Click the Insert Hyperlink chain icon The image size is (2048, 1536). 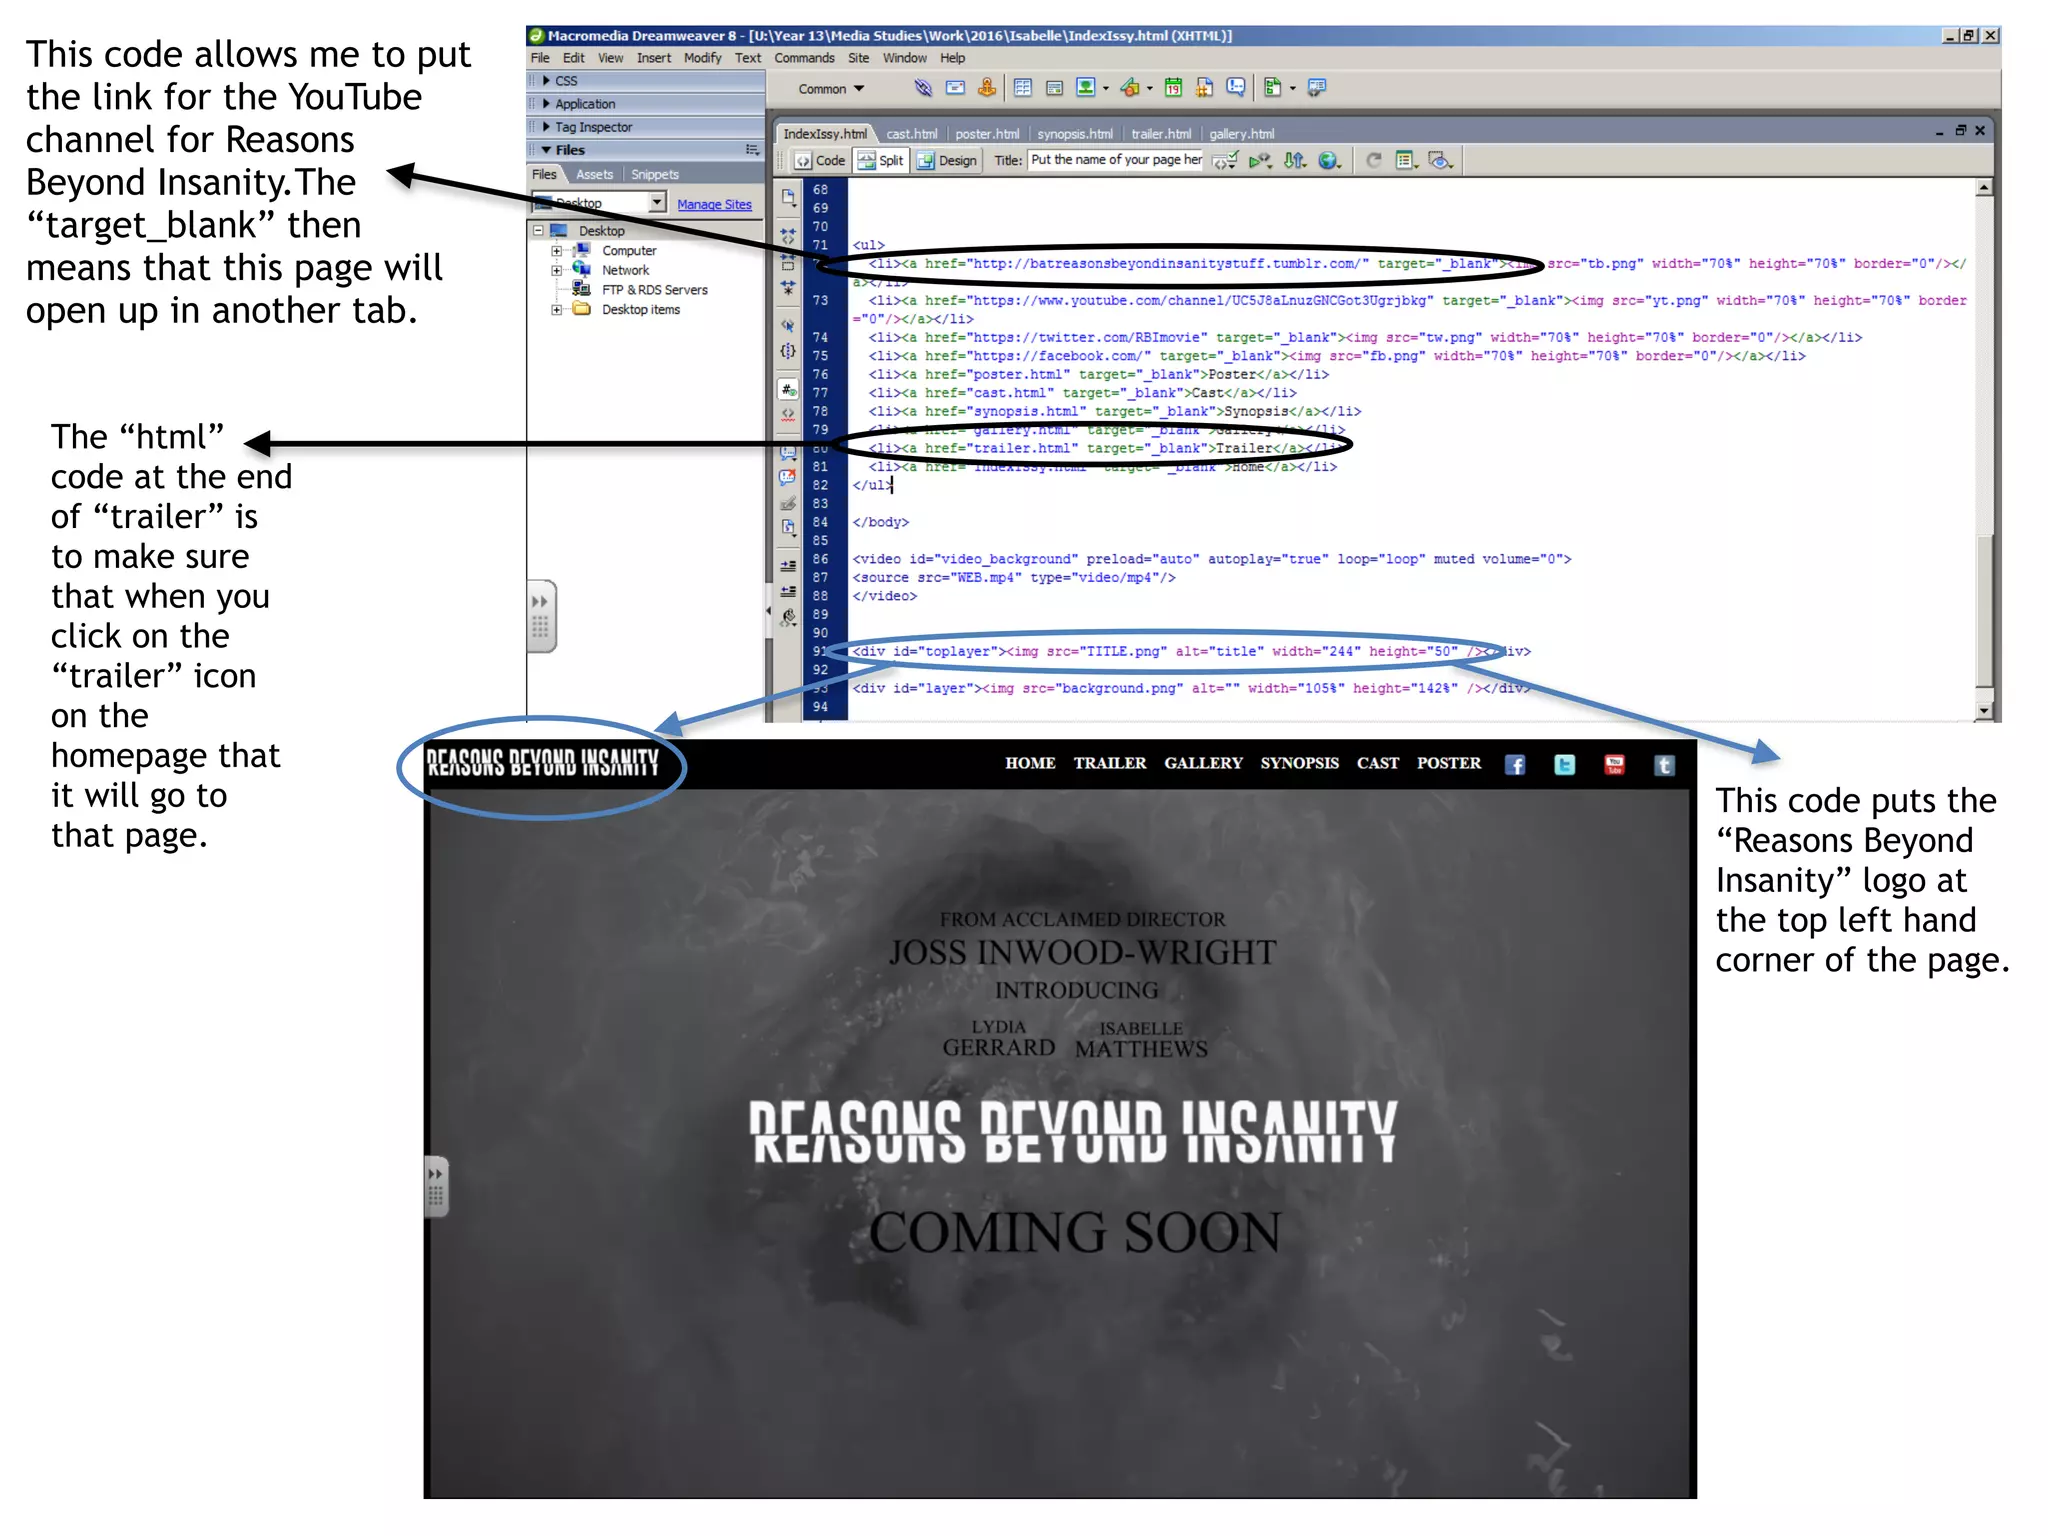click(x=923, y=88)
